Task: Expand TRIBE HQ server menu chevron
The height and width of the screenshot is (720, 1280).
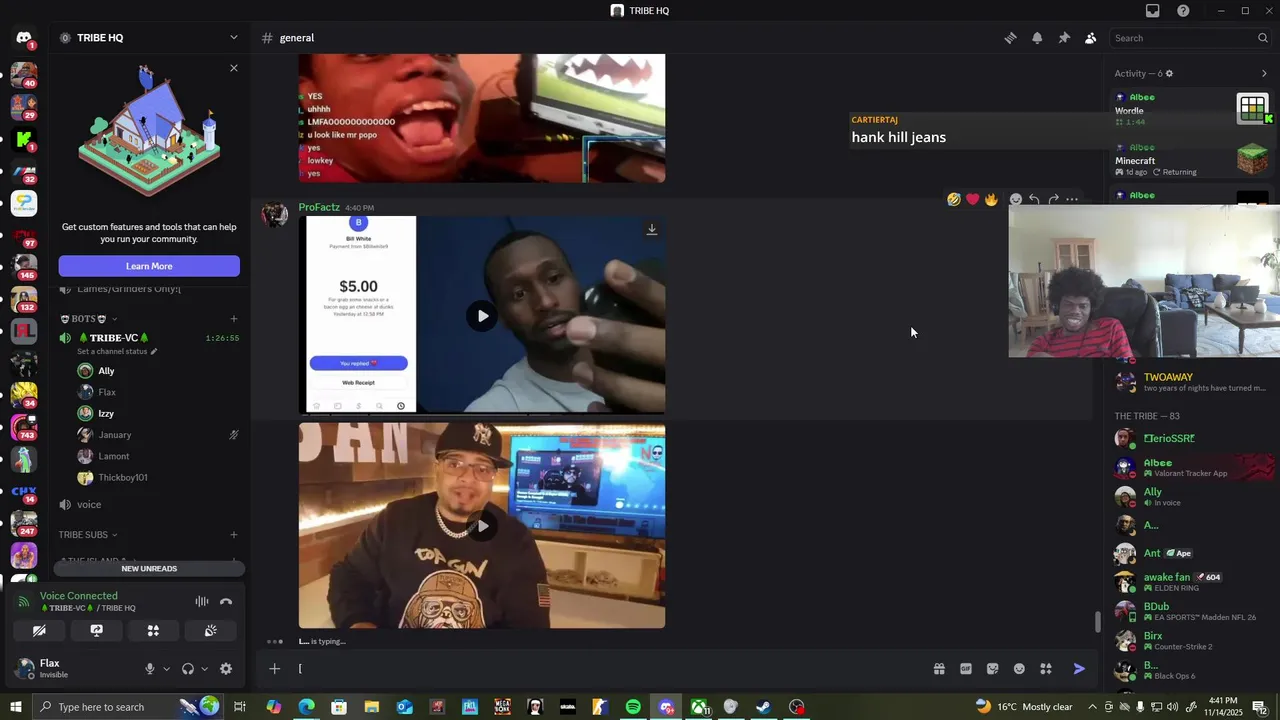Action: coord(234,38)
